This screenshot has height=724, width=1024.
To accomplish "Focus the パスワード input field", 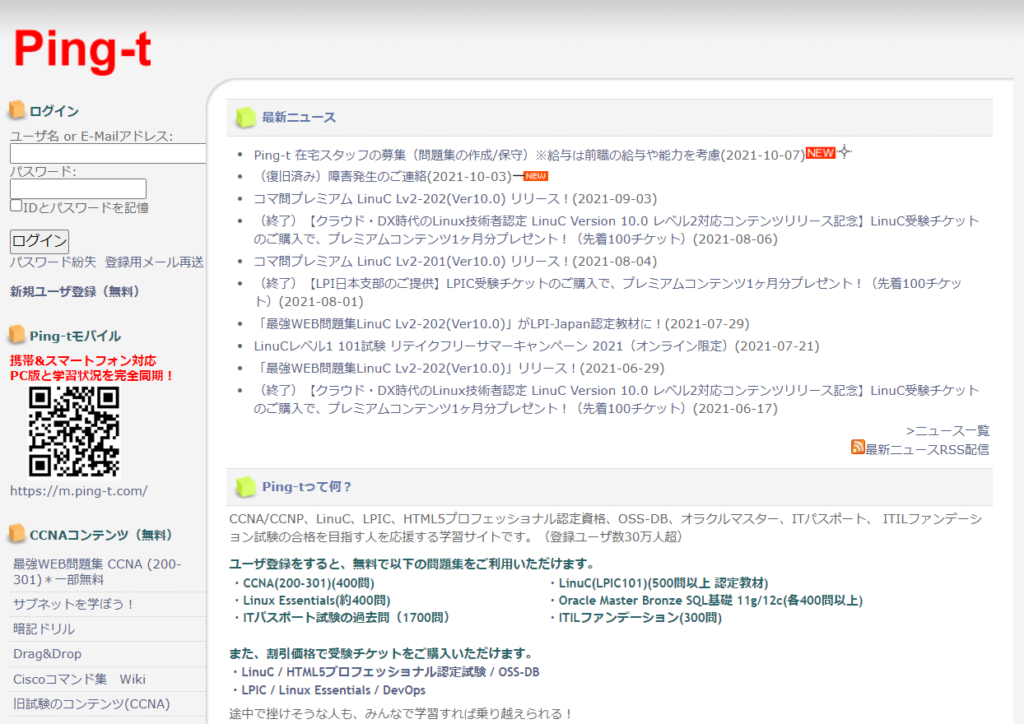I will pos(78,189).
